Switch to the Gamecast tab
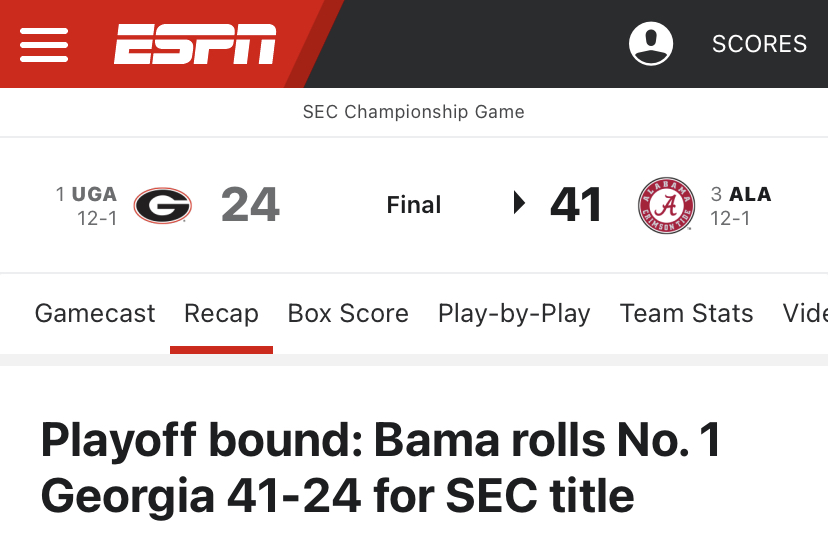This screenshot has width=828, height=557. pos(95,313)
